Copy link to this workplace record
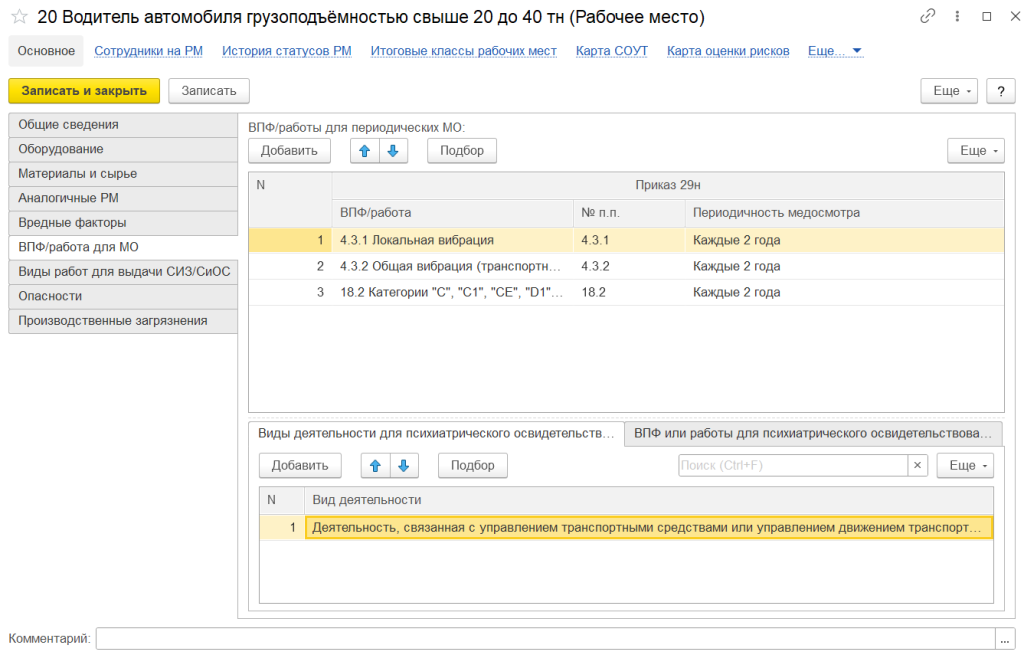1024x655 pixels. 928,17
